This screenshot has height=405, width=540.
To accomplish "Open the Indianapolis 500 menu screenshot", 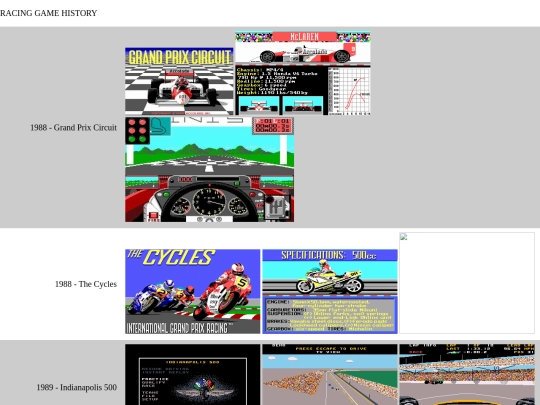I will tap(193, 374).
